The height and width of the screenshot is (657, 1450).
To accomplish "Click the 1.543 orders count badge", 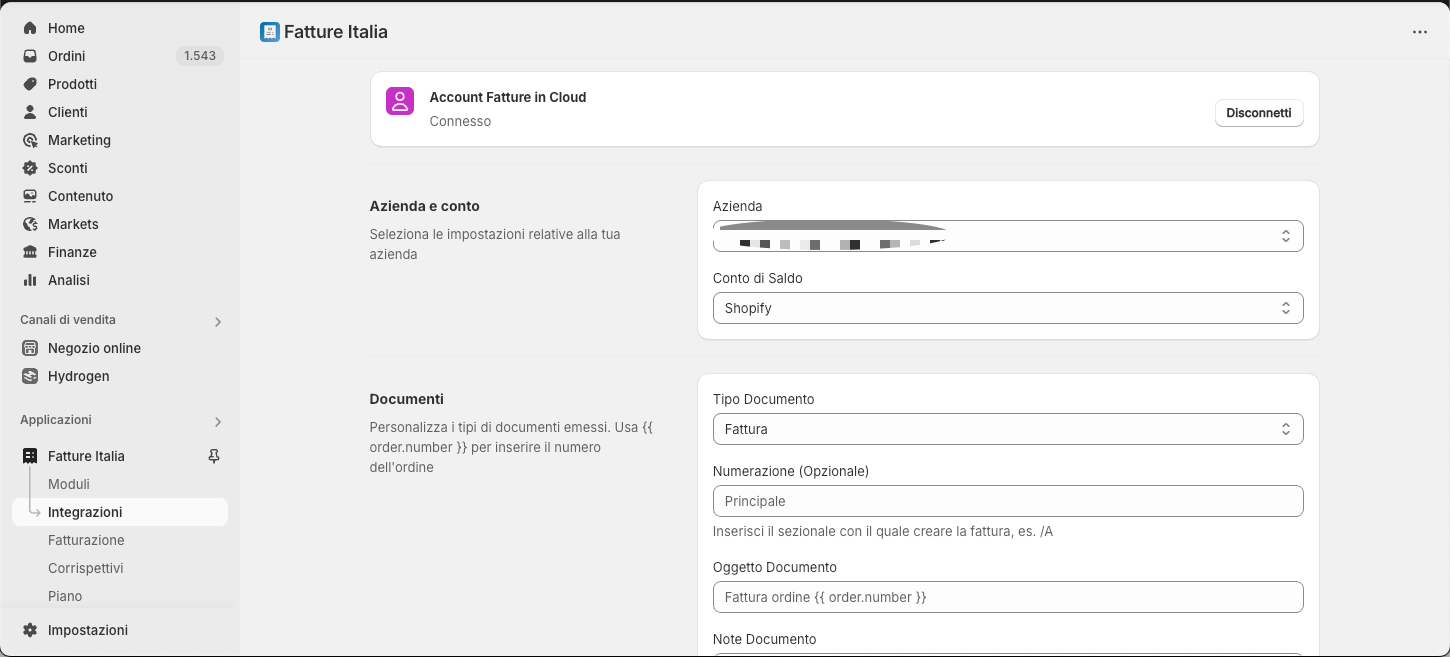I will tap(200, 56).
